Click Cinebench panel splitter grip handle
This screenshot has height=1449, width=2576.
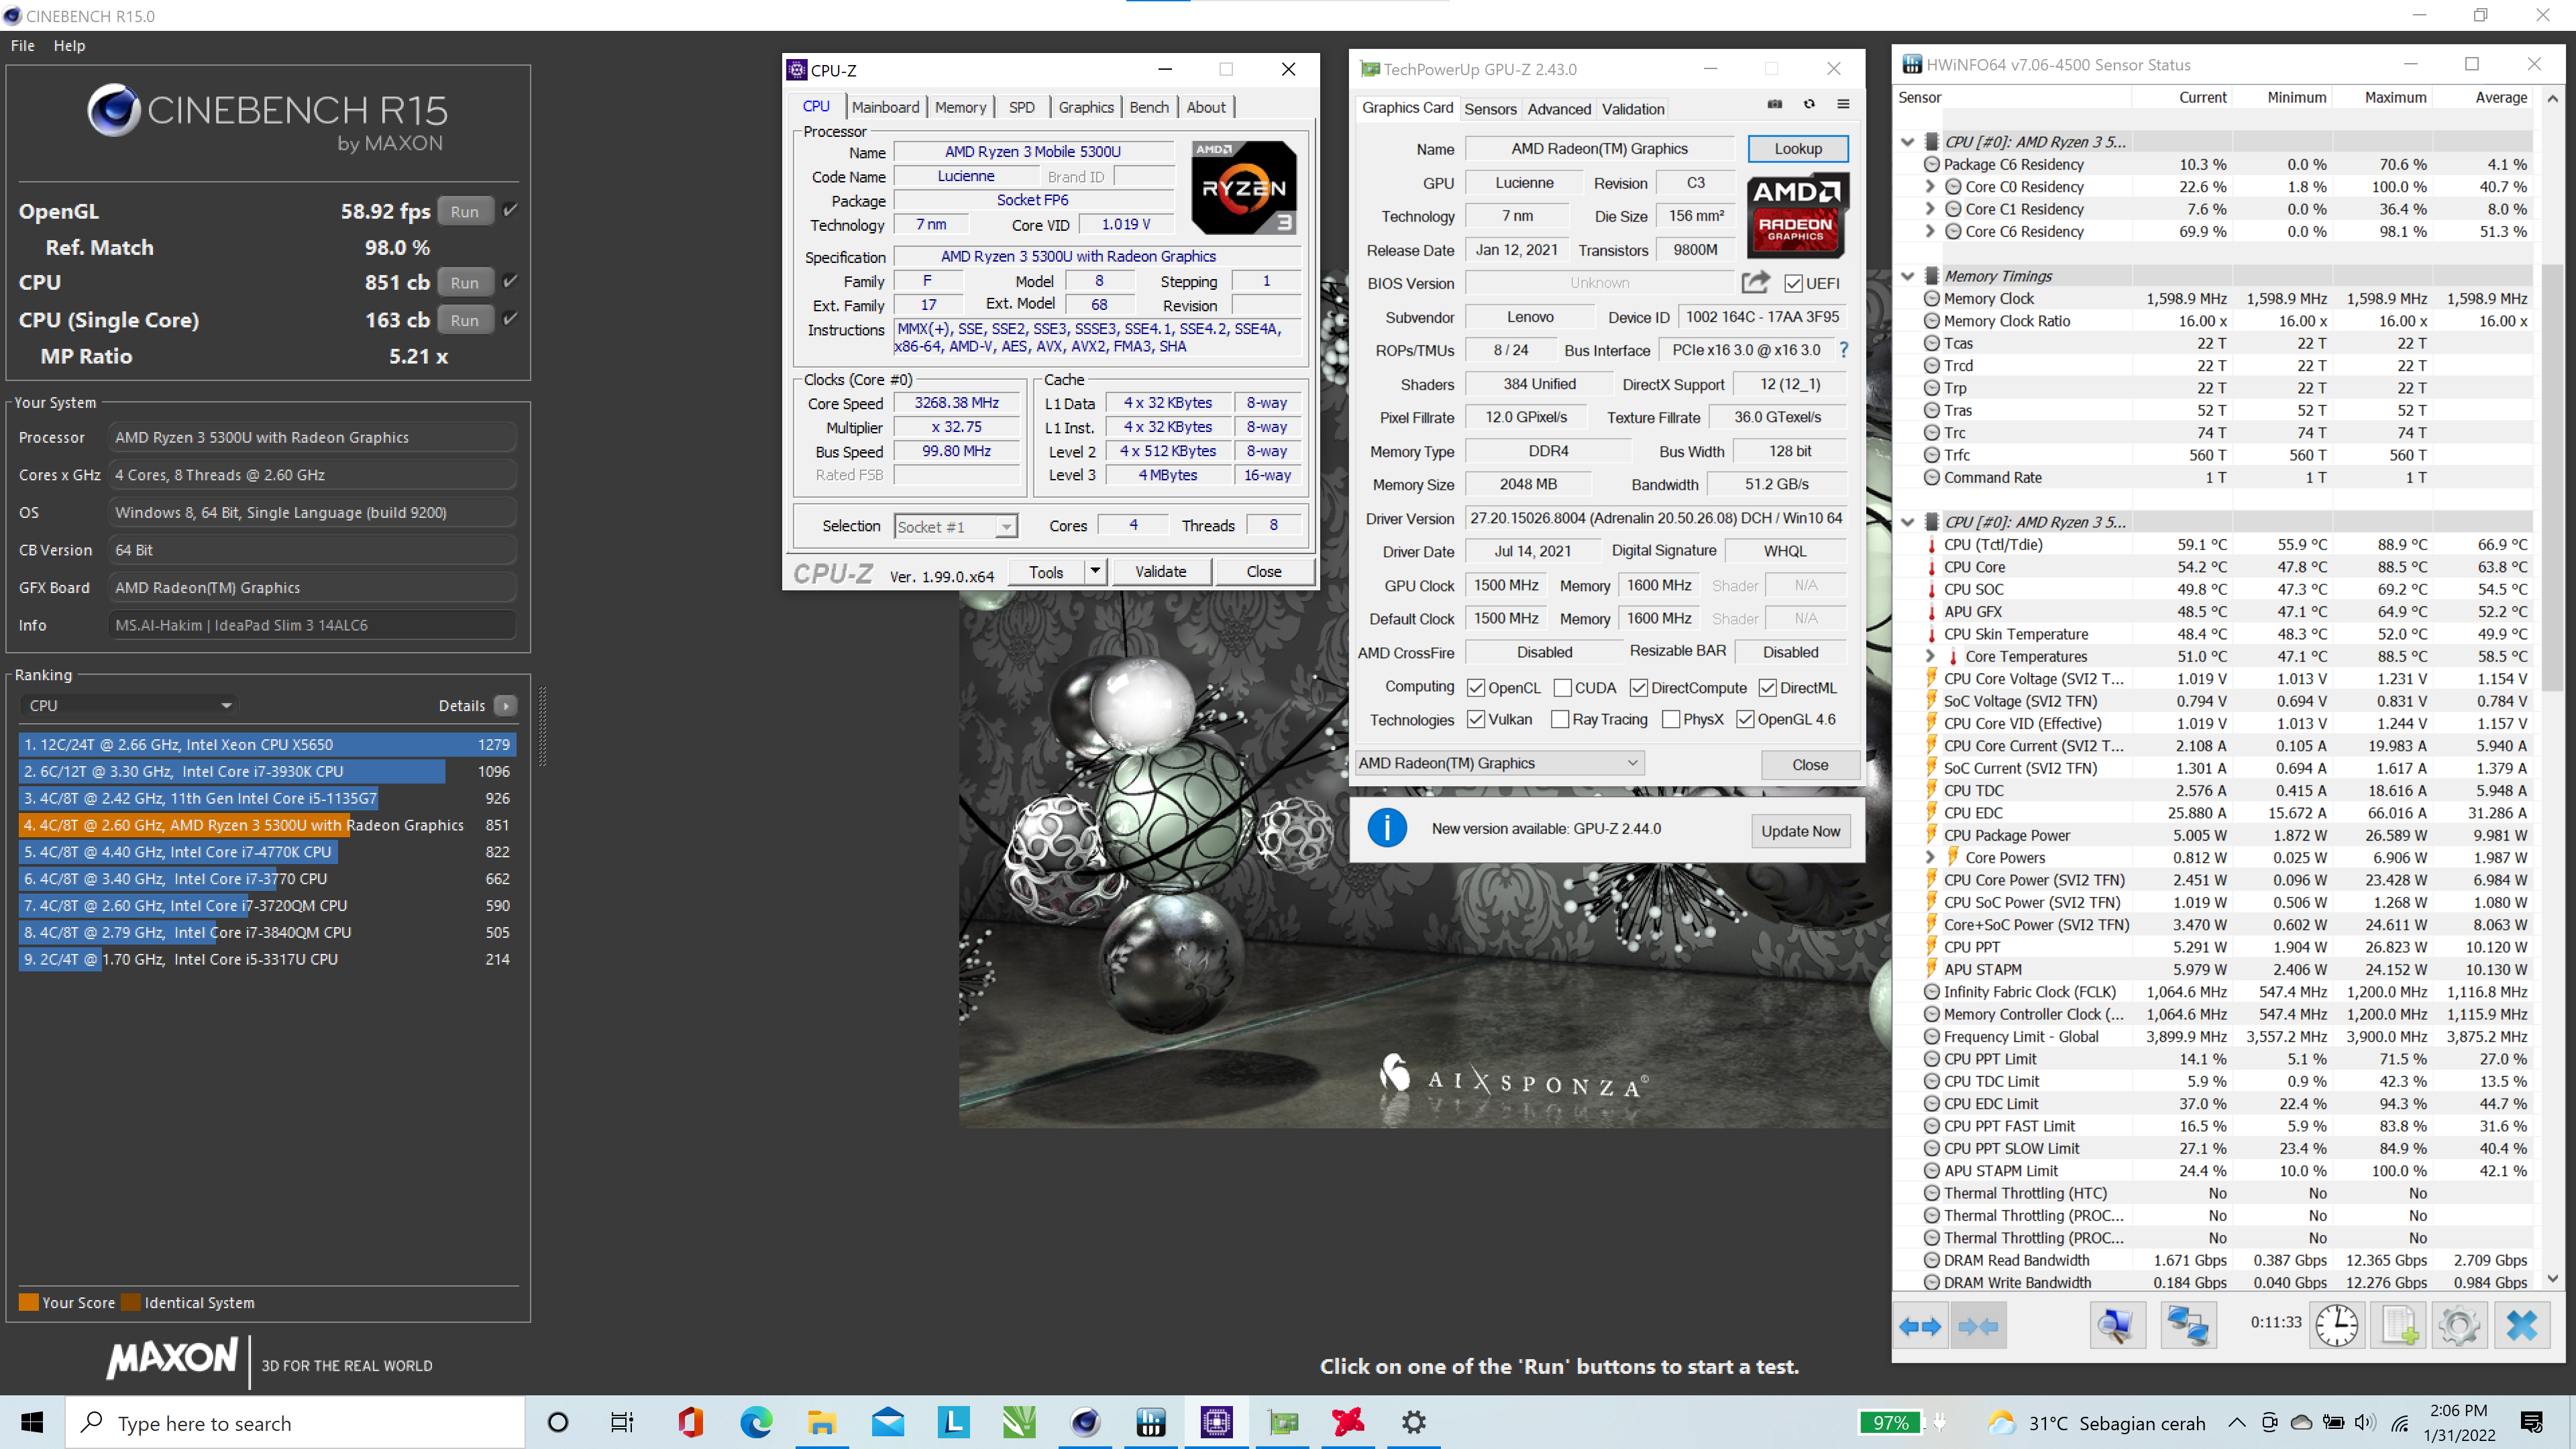pos(543,726)
